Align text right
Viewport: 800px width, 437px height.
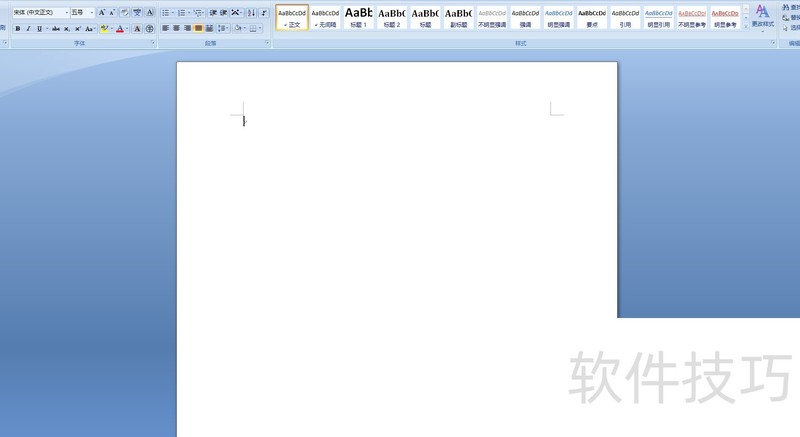point(187,29)
